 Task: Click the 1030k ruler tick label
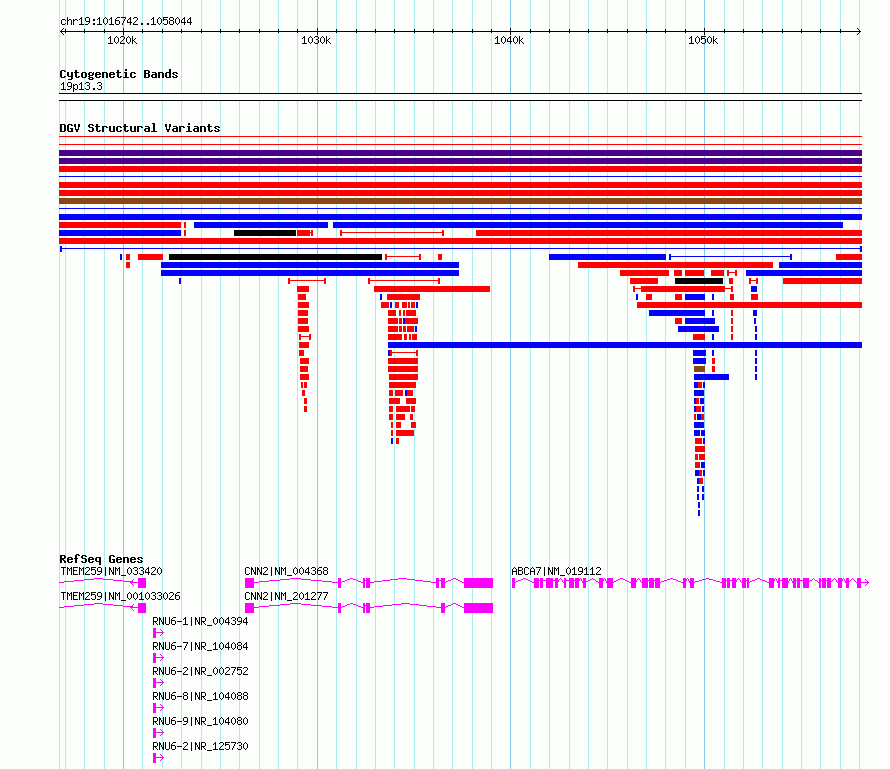pos(316,40)
